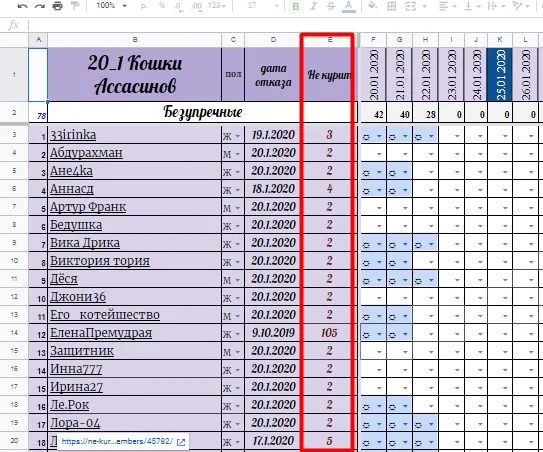
Task: Select the Безупречные section heading cell
Action: [x=202, y=112]
